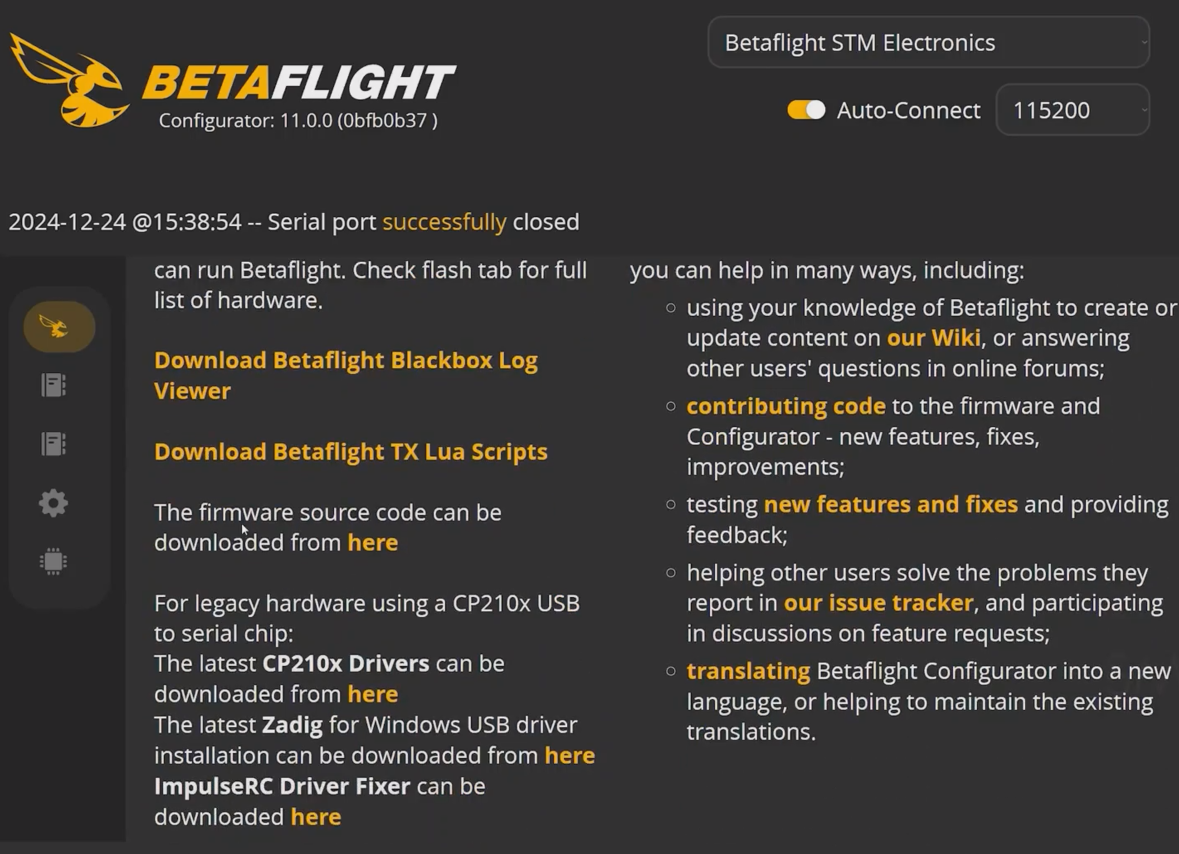Toggle the Auto-Connect switch

(x=806, y=110)
